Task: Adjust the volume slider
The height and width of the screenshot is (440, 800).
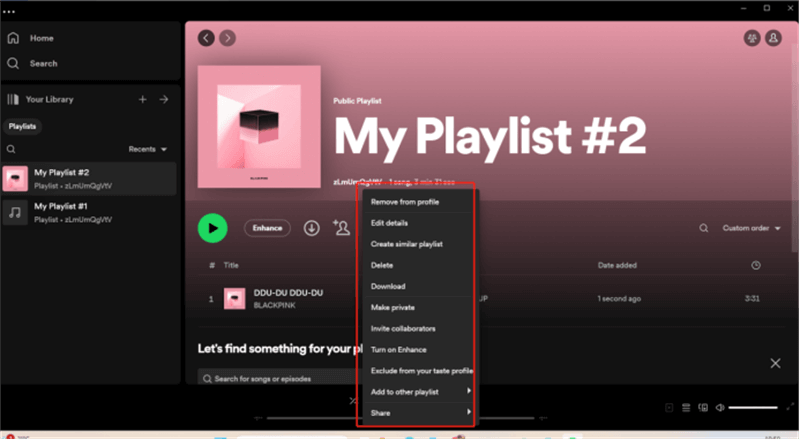Action: [753, 408]
